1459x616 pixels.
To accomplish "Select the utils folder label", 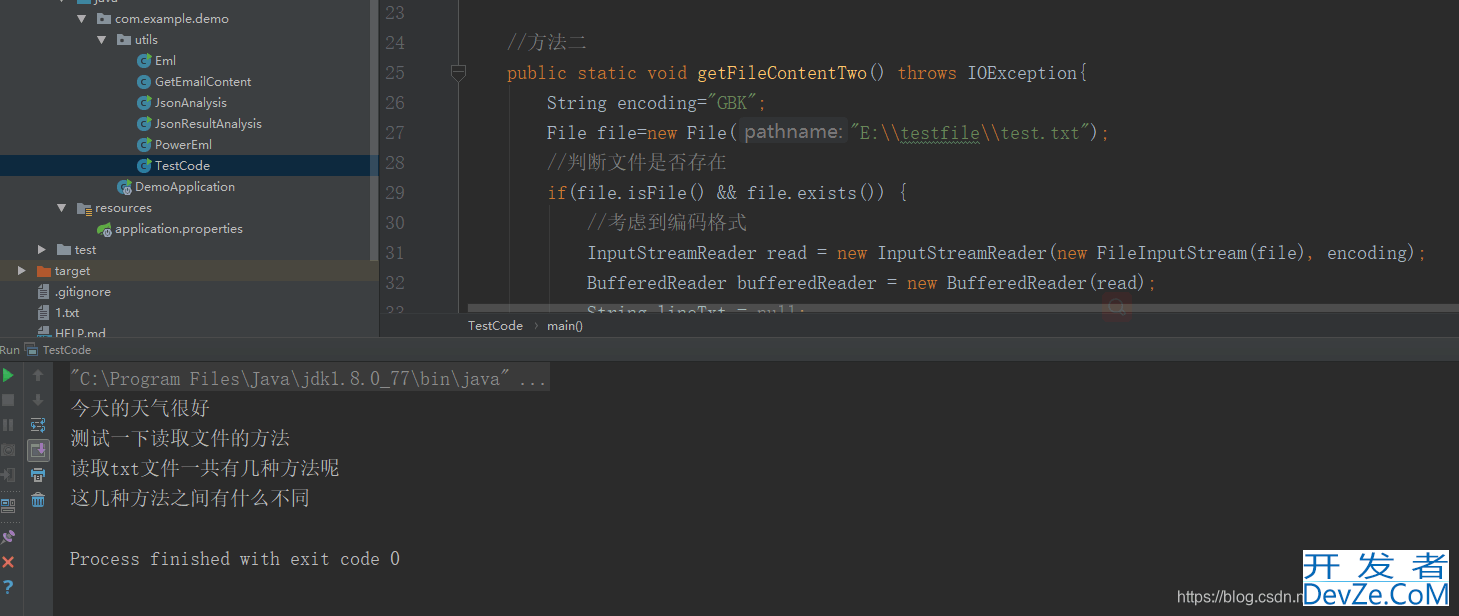I will 146,40.
